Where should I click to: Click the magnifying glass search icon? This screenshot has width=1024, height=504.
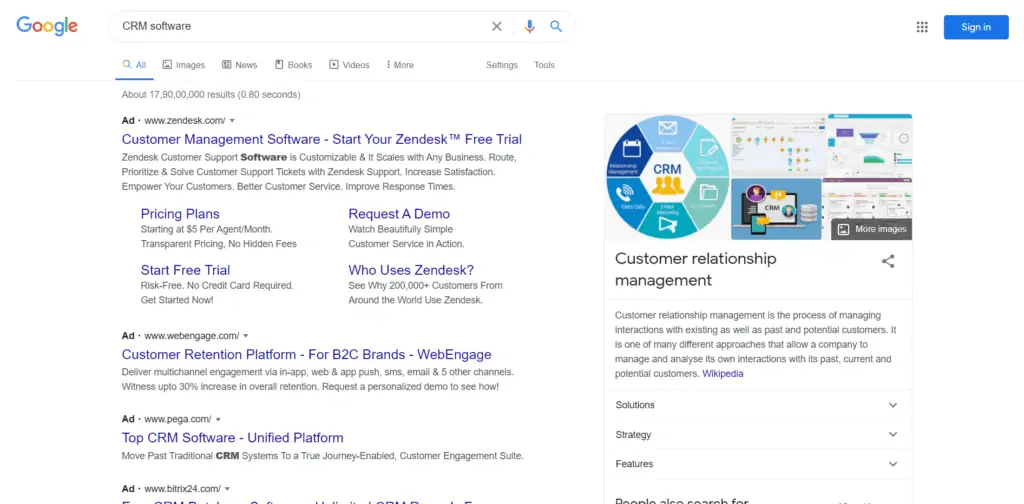click(556, 27)
